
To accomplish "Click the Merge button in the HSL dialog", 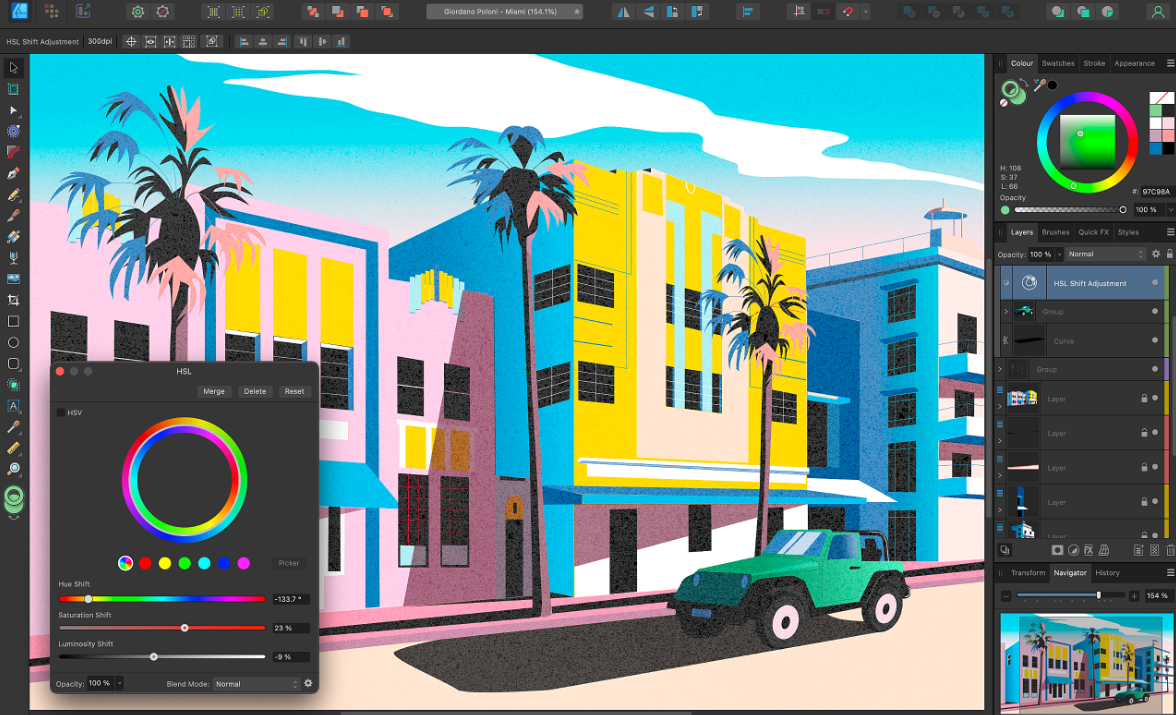I will click(214, 391).
